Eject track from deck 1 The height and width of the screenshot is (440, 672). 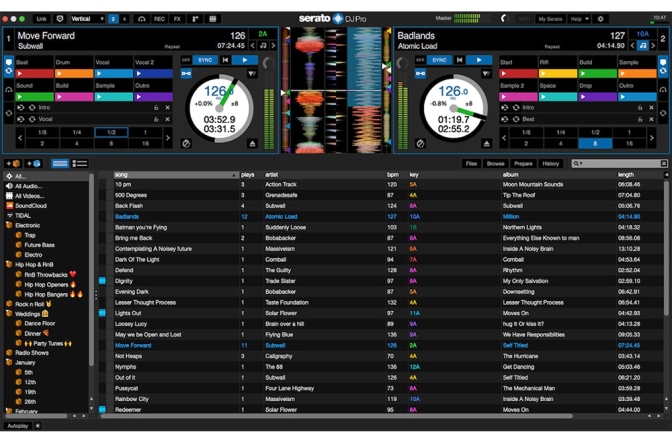coord(252,144)
